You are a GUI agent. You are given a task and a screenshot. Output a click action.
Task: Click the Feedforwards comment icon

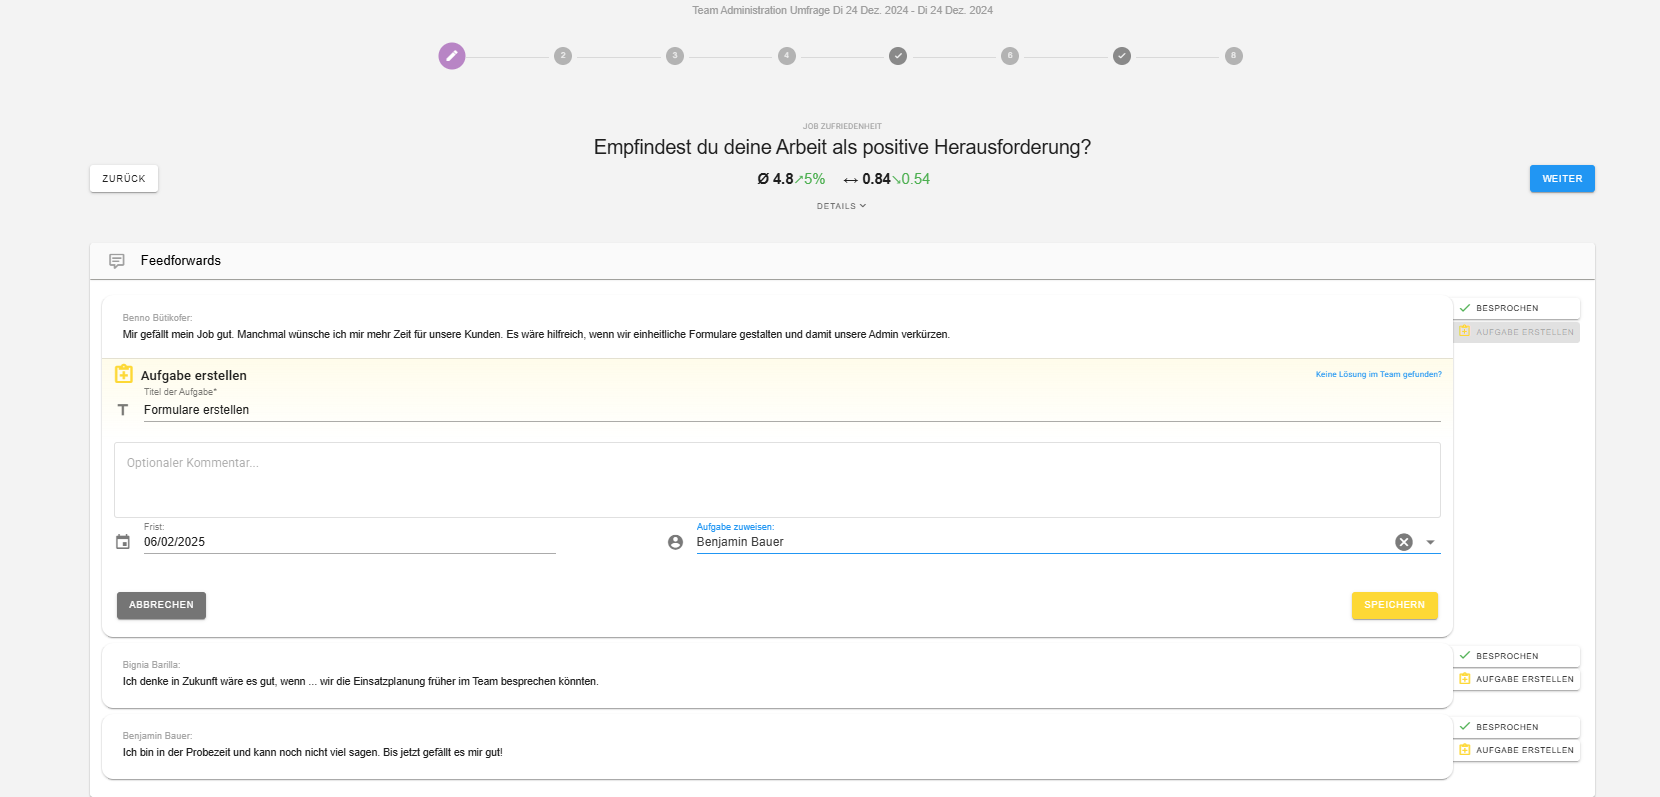coord(117,261)
